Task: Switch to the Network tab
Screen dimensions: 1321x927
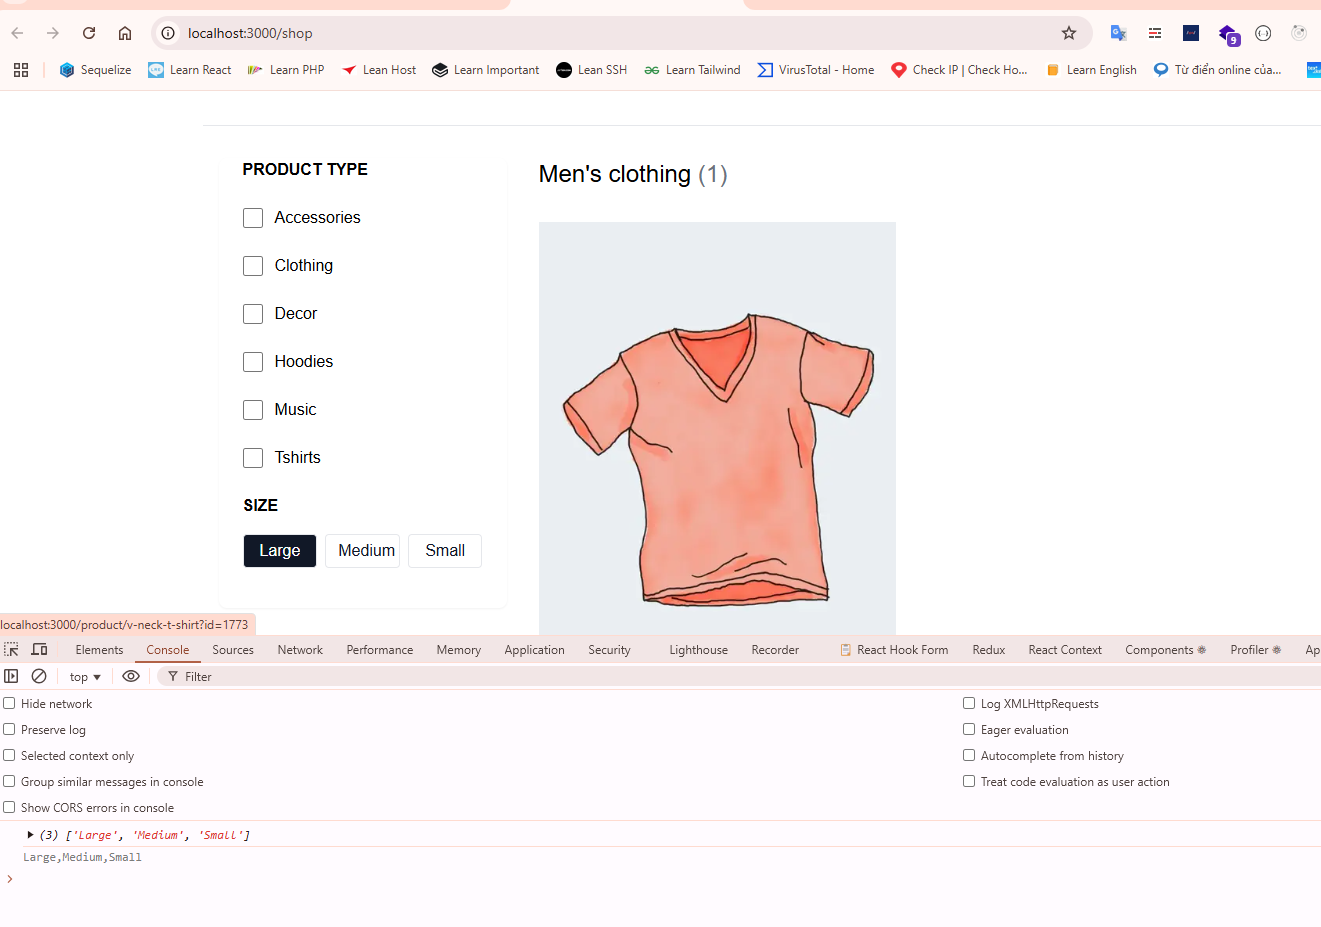Action: click(300, 650)
